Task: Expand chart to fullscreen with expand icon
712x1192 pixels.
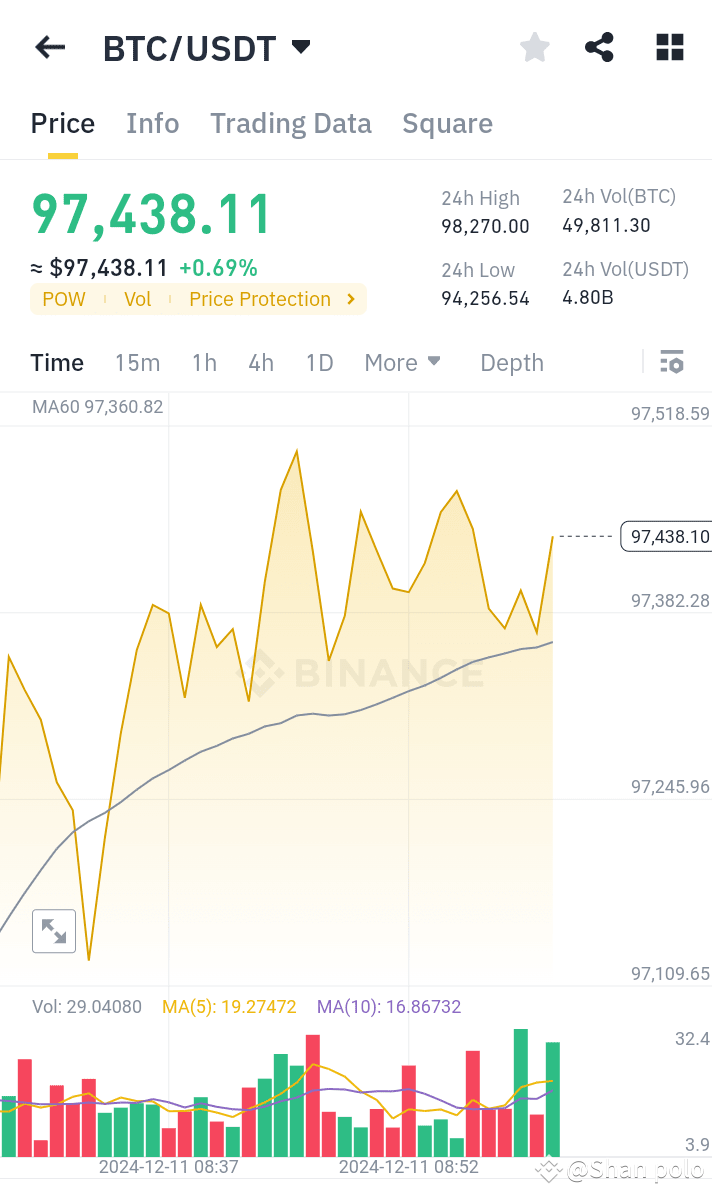Action: pos(54,931)
